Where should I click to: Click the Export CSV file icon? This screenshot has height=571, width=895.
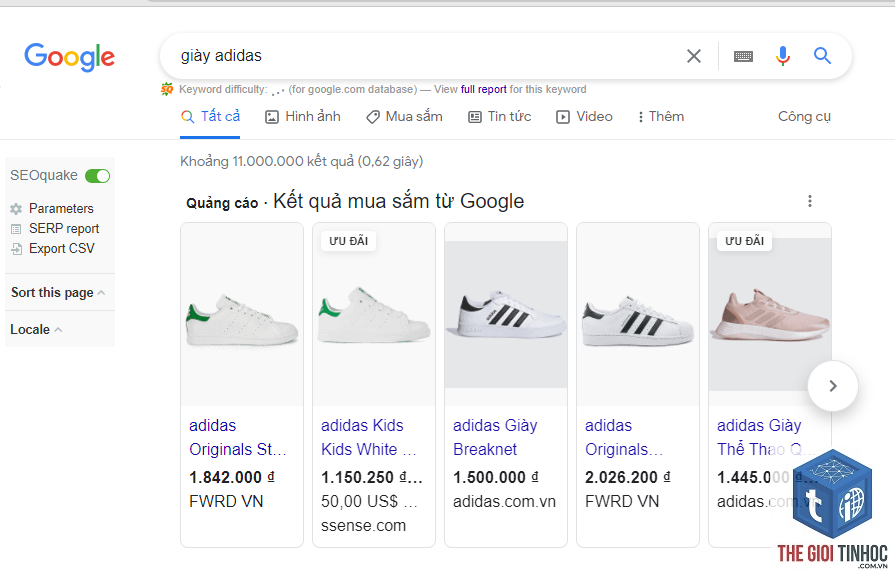coord(17,249)
